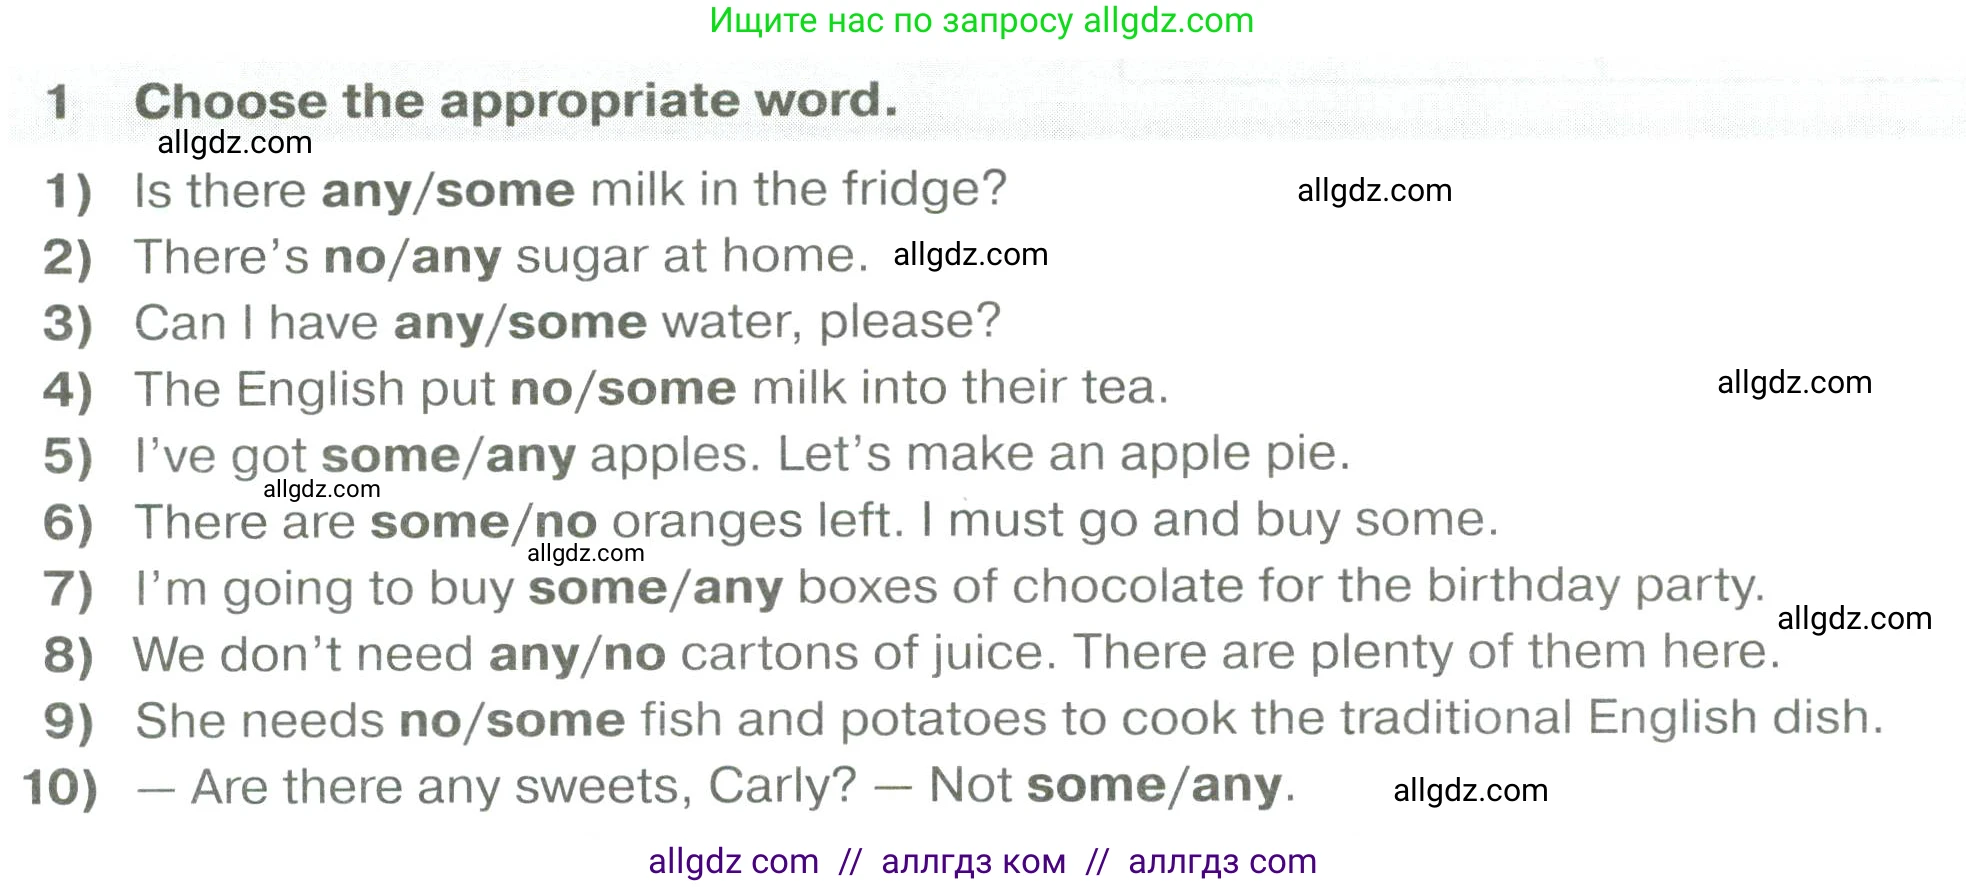The height and width of the screenshot is (887, 1966).
Task: Choose "some" before "boxes of chocolate"
Action: (598, 588)
